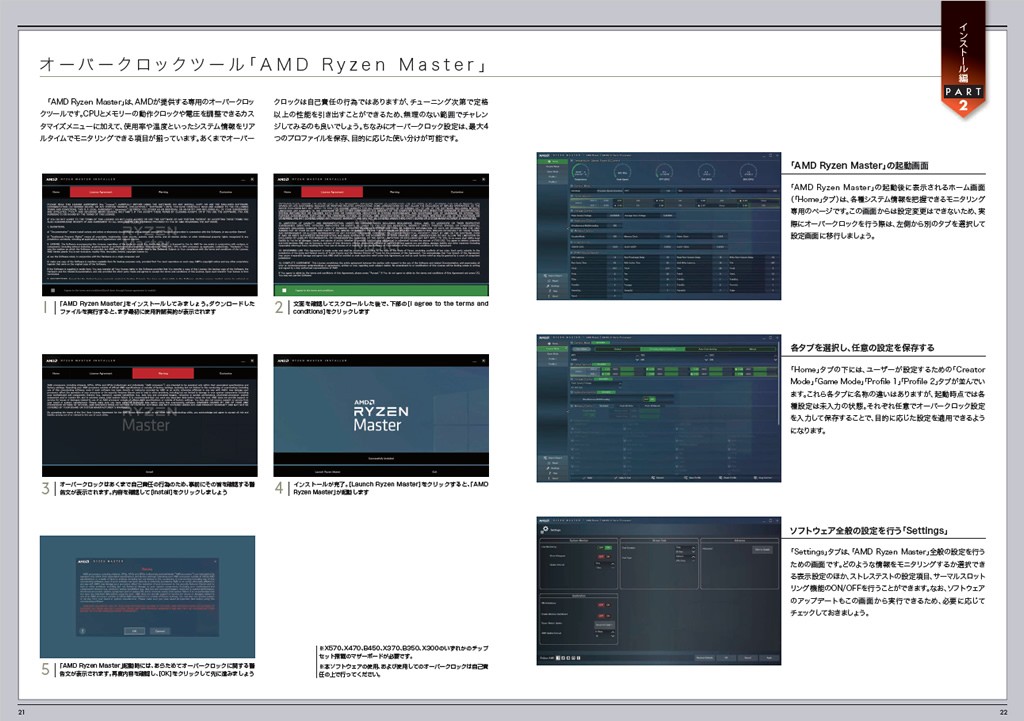This screenshot has height=721, width=1024.
Task: Click Copy Current in Creator Mode bottom bar
Action: (763, 478)
